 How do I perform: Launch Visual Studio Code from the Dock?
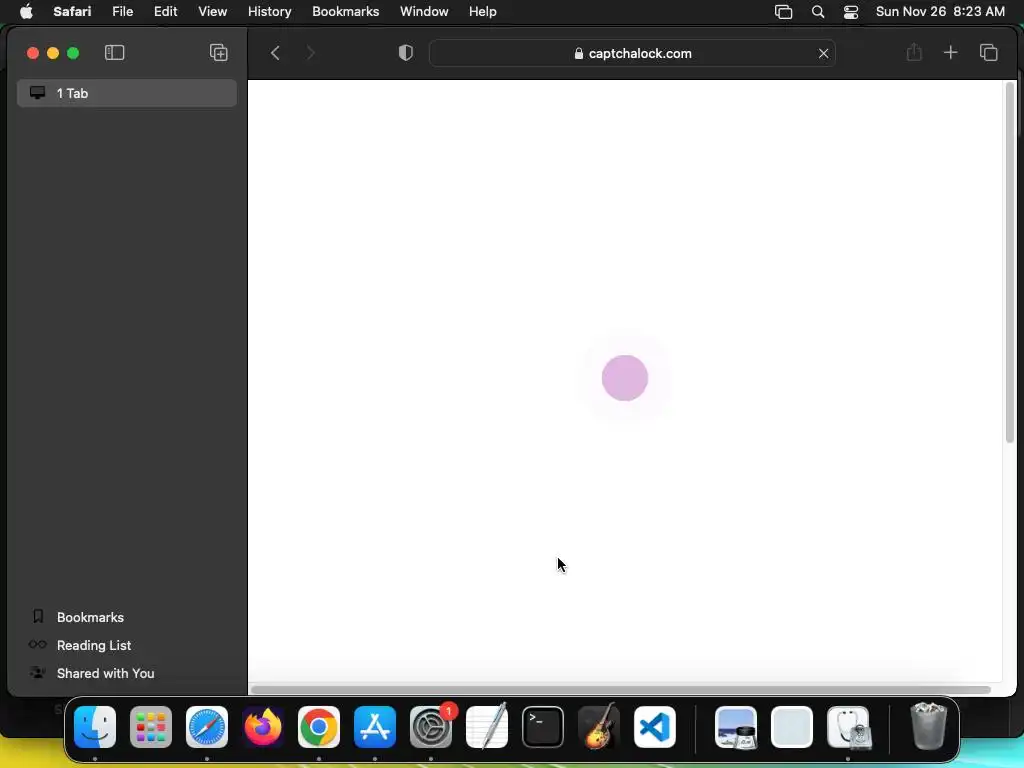655,727
